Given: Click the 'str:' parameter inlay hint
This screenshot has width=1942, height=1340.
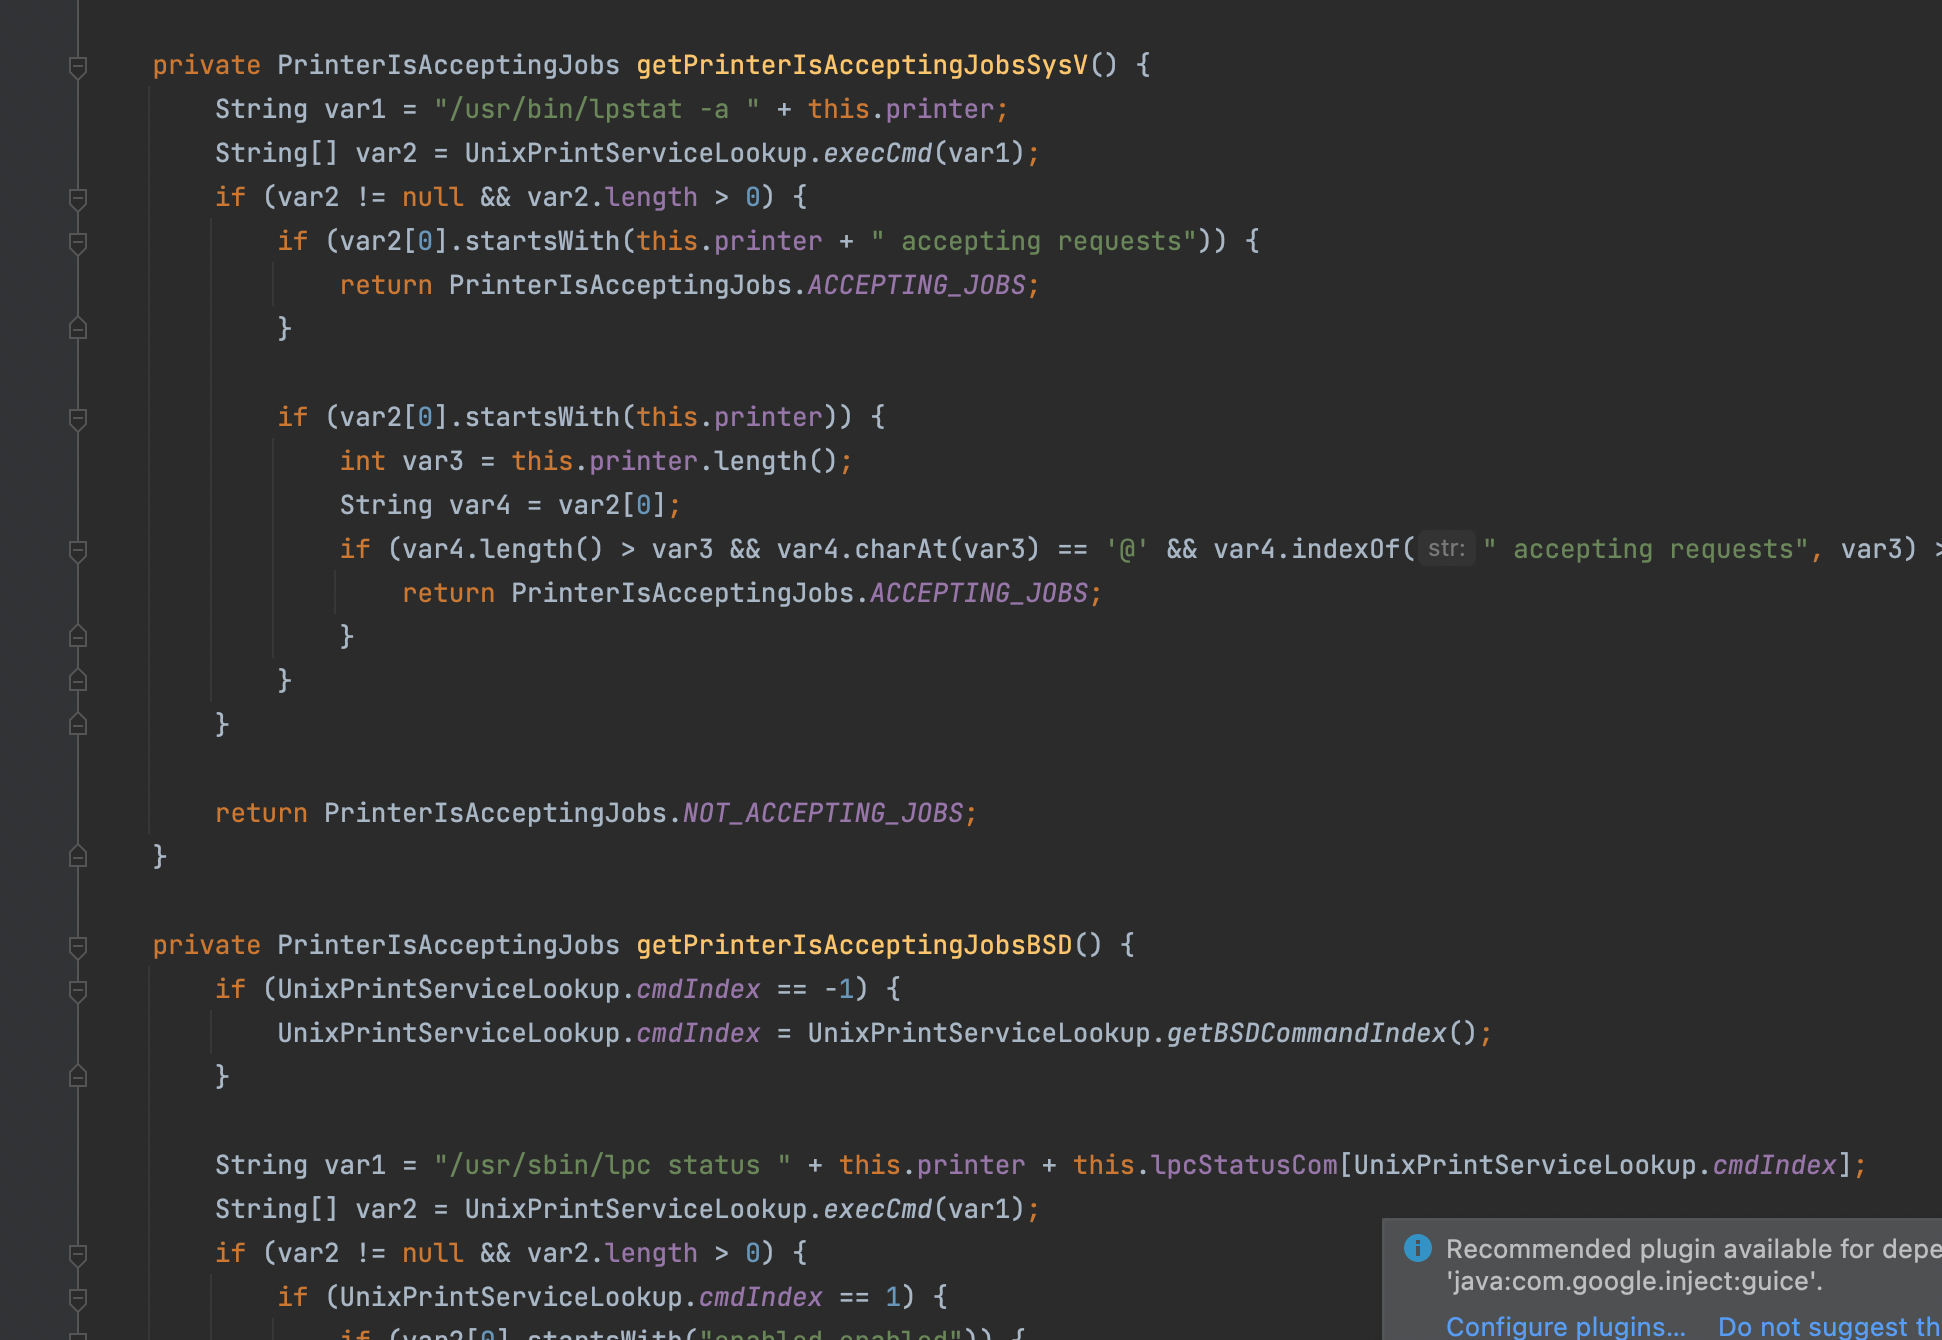Looking at the screenshot, I should [x=1446, y=549].
